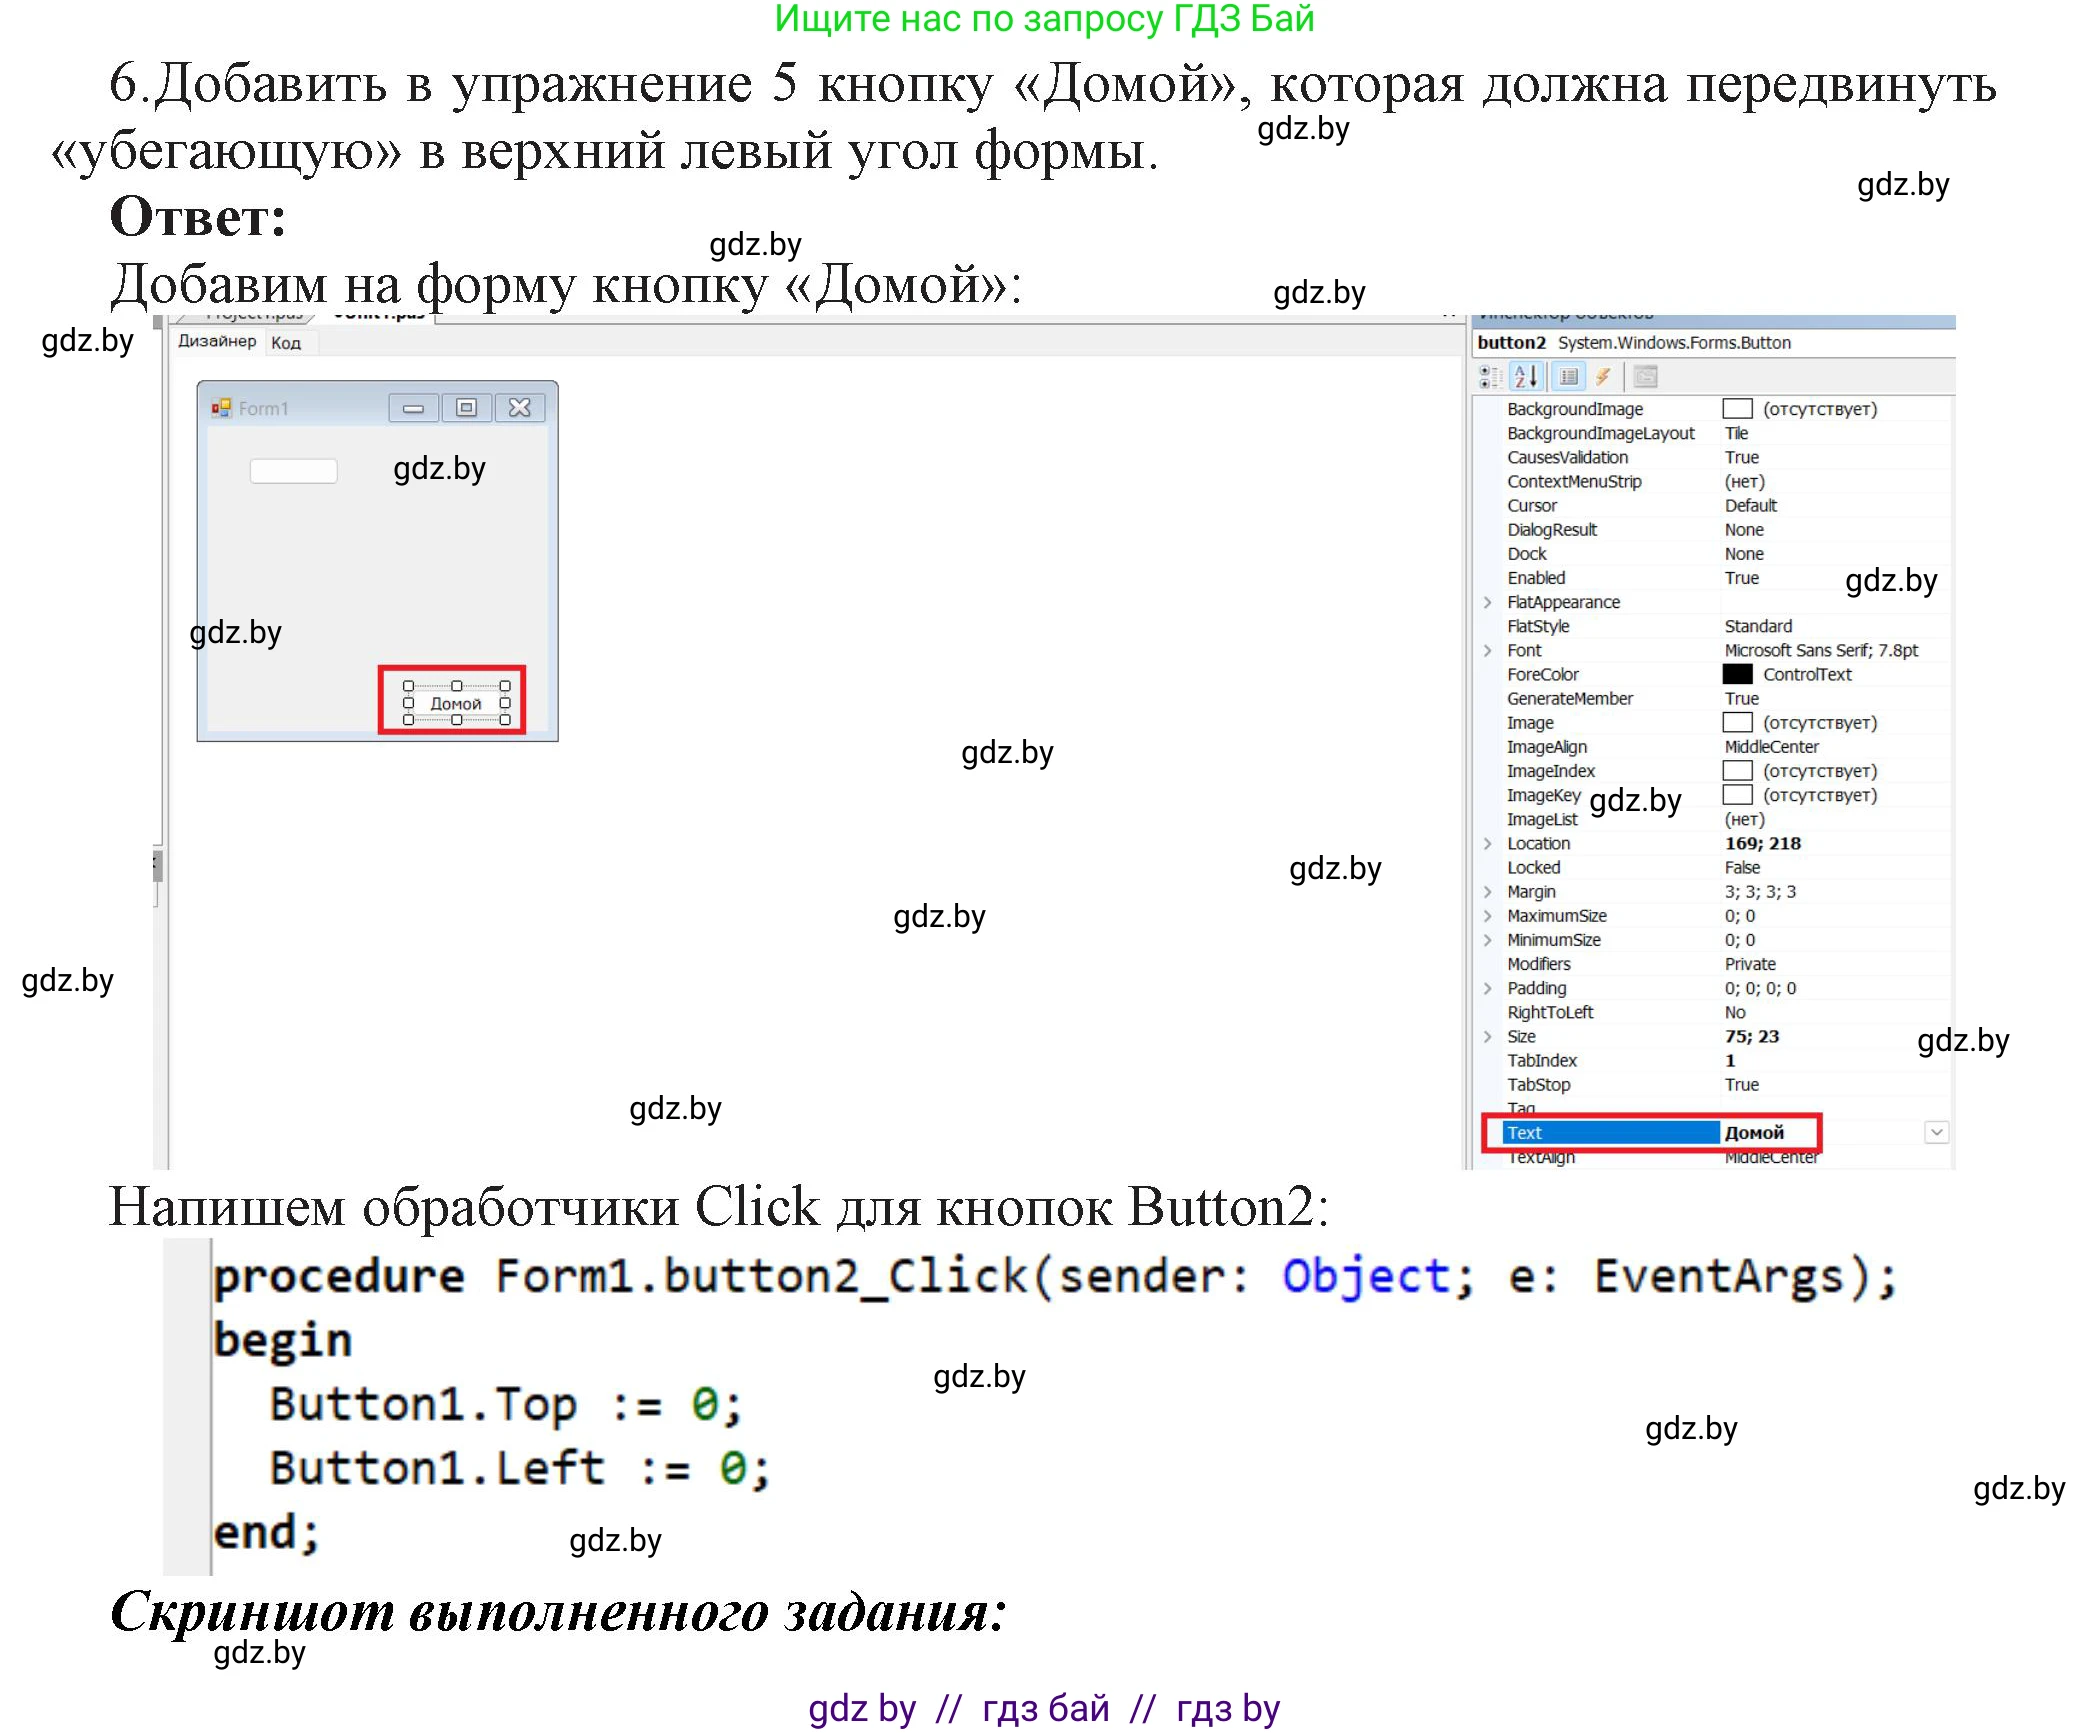
Task: Select the Enabled property
Action: coord(1536,578)
